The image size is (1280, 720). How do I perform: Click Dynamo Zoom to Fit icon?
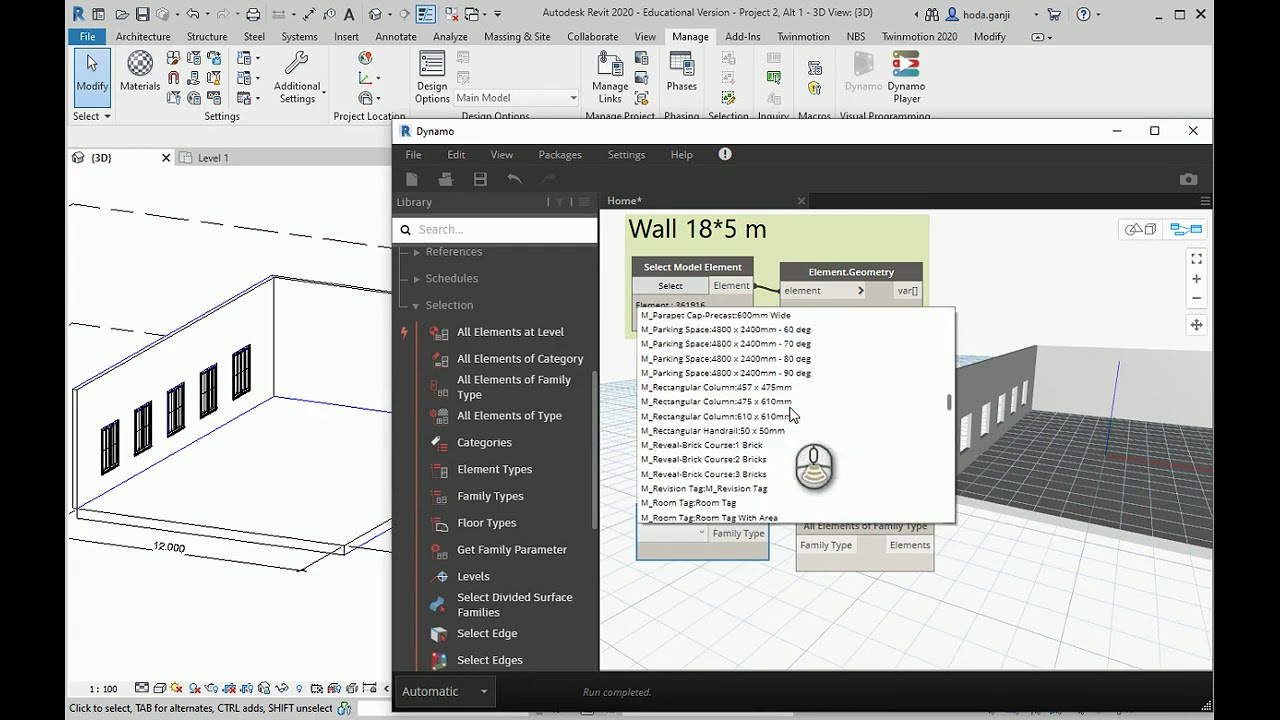click(1196, 259)
